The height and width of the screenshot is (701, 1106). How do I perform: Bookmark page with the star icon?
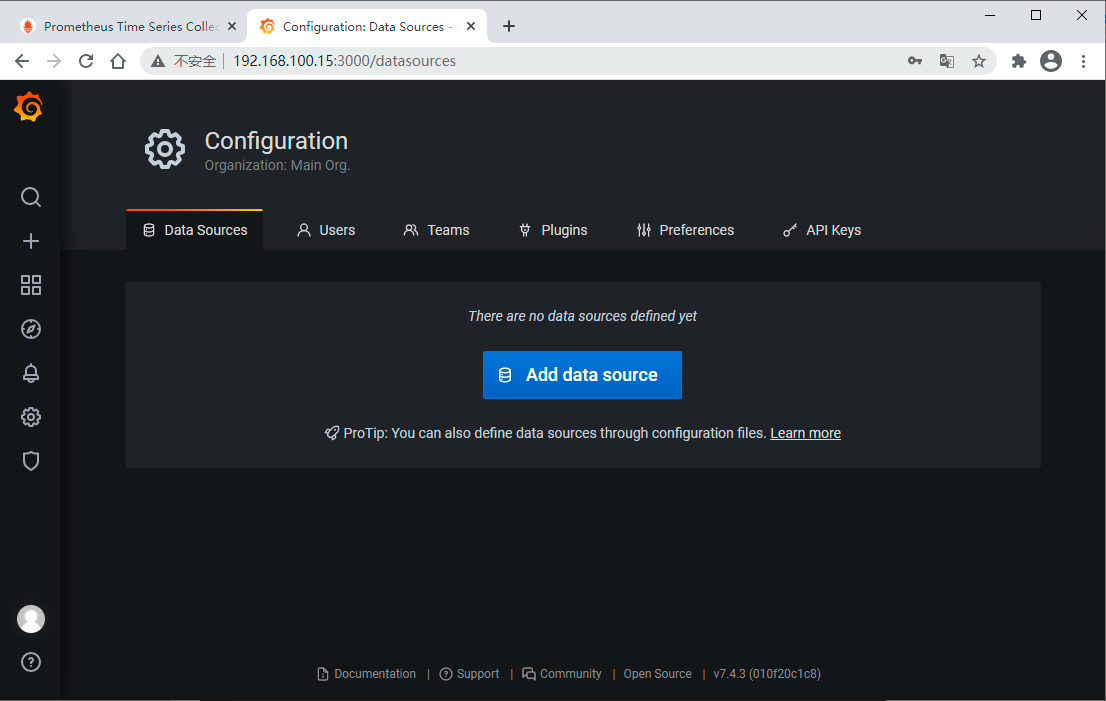[979, 61]
